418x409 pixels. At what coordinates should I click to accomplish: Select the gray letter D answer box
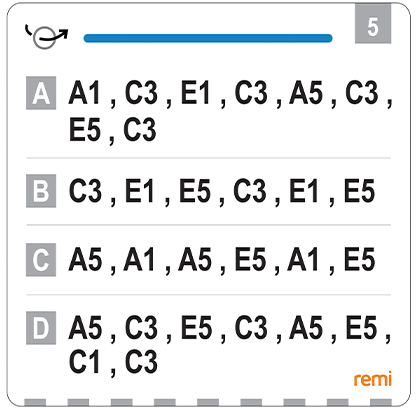41,328
